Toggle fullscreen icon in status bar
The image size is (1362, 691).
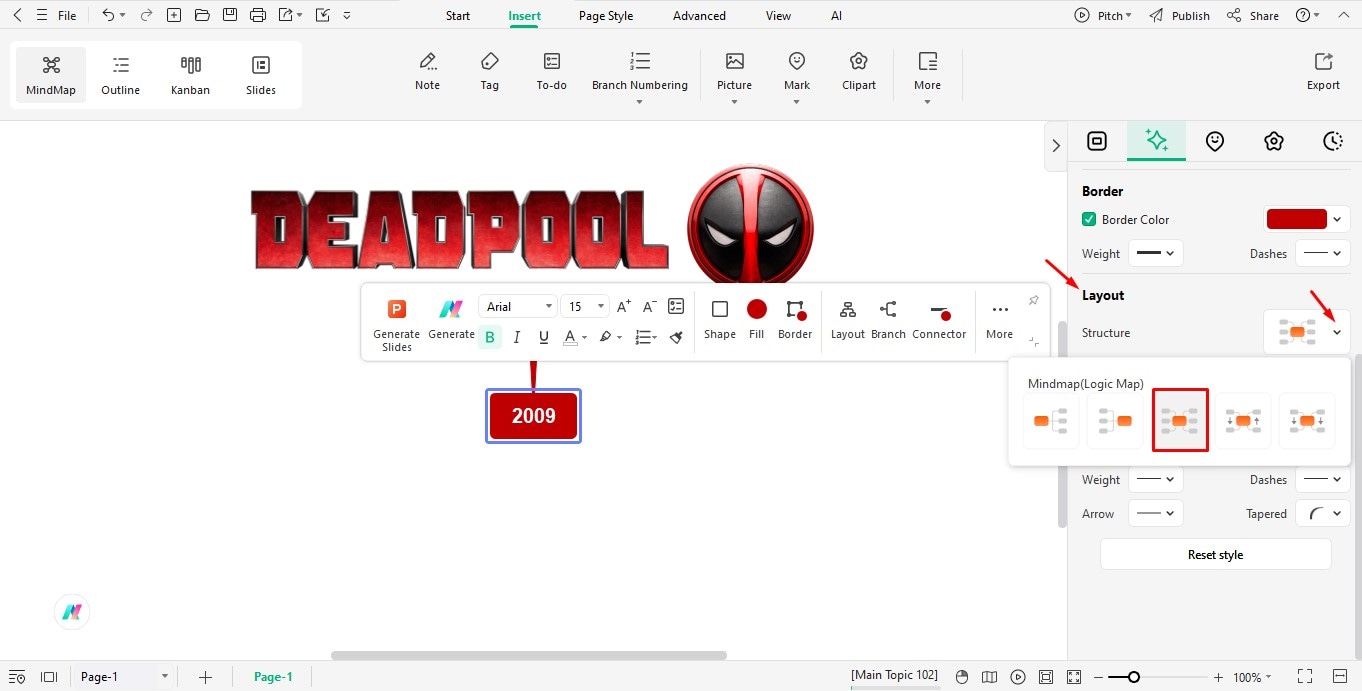pyautogui.click(x=1304, y=677)
